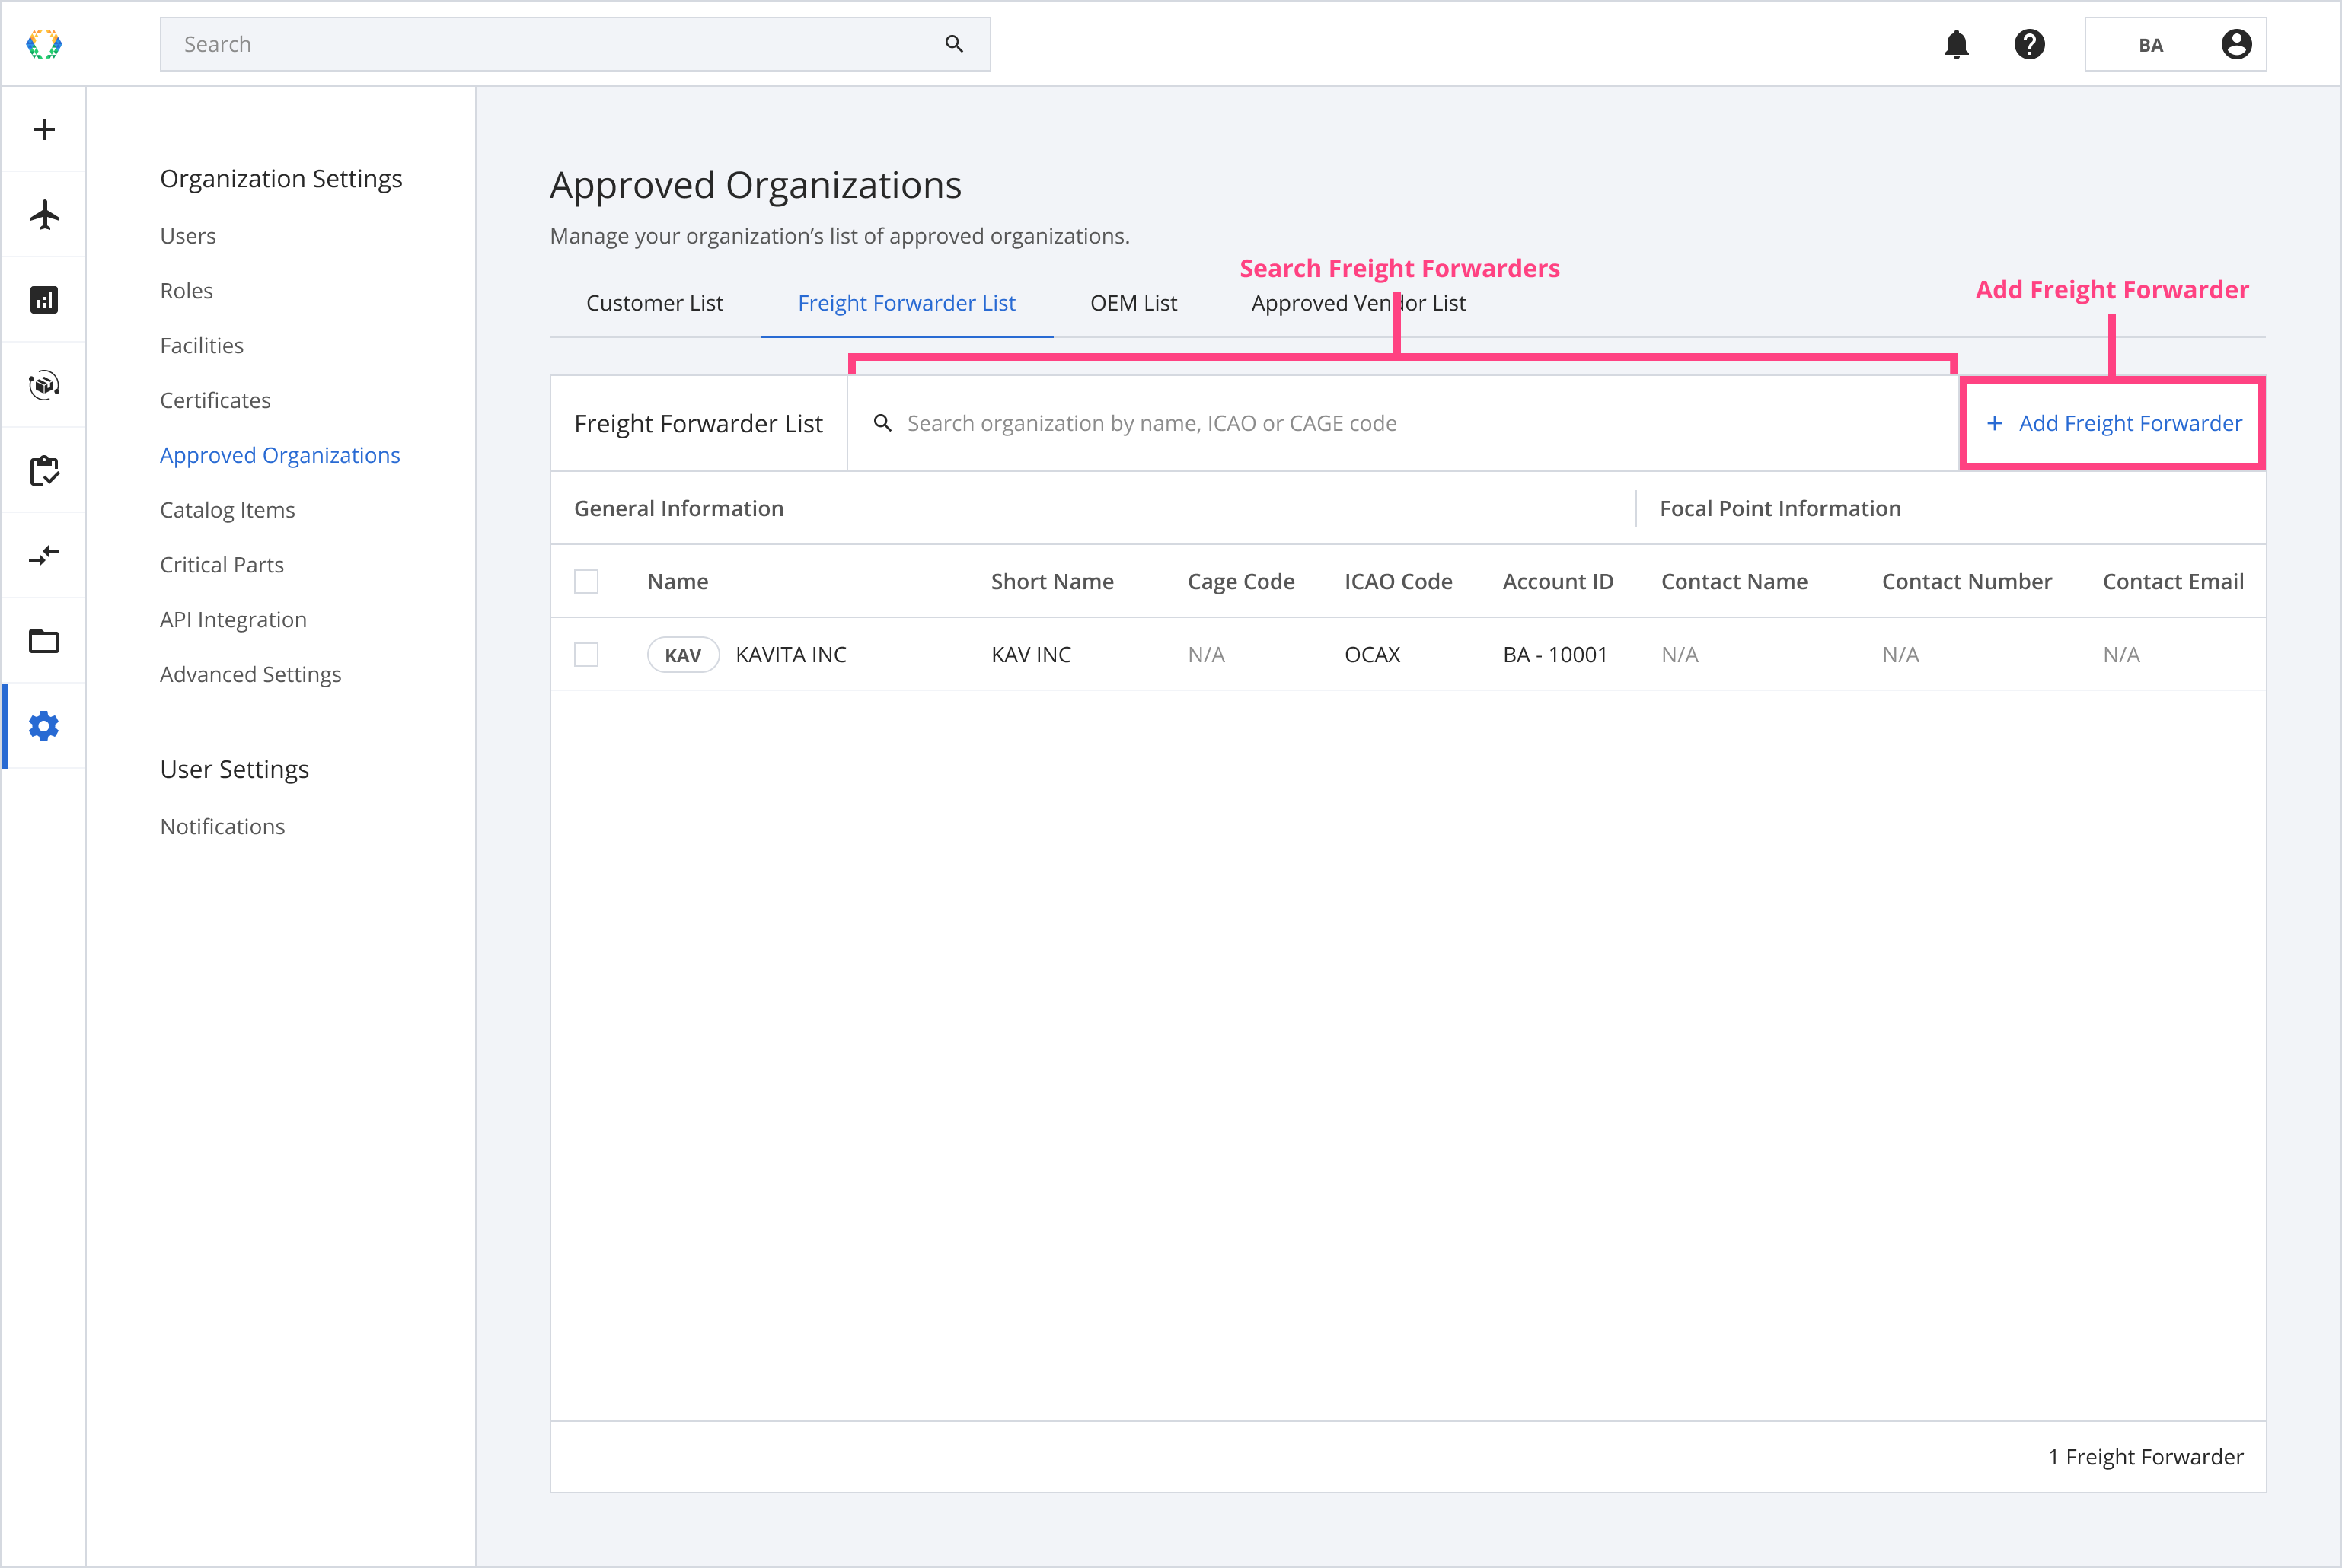The width and height of the screenshot is (2342, 1568).
Task: Click the Account ID column header
Action: pyautogui.click(x=1558, y=581)
